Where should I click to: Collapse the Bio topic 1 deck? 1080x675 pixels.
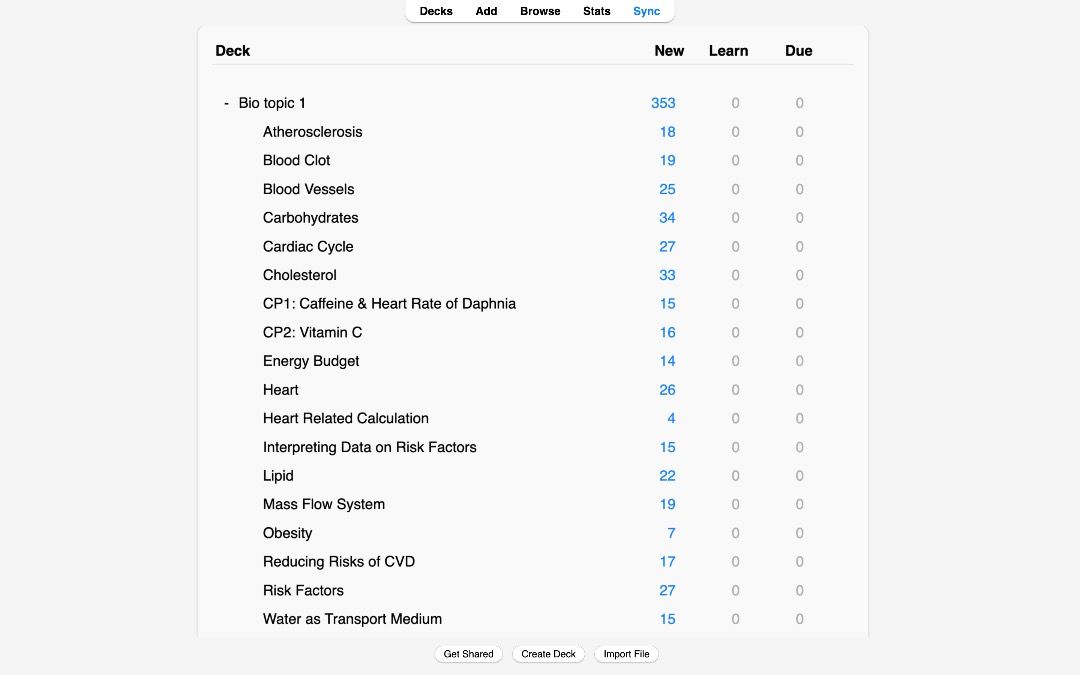point(227,103)
